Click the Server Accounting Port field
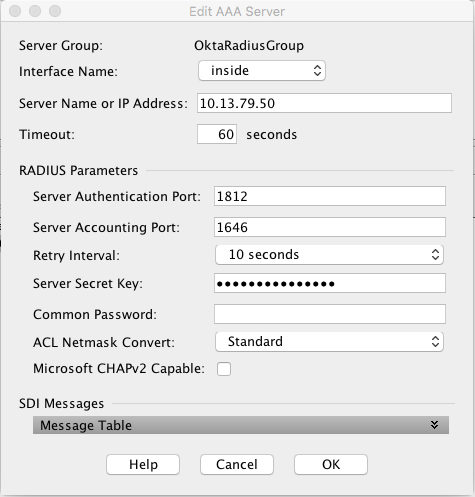The image size is (475, 497). [x=330, y=227]
